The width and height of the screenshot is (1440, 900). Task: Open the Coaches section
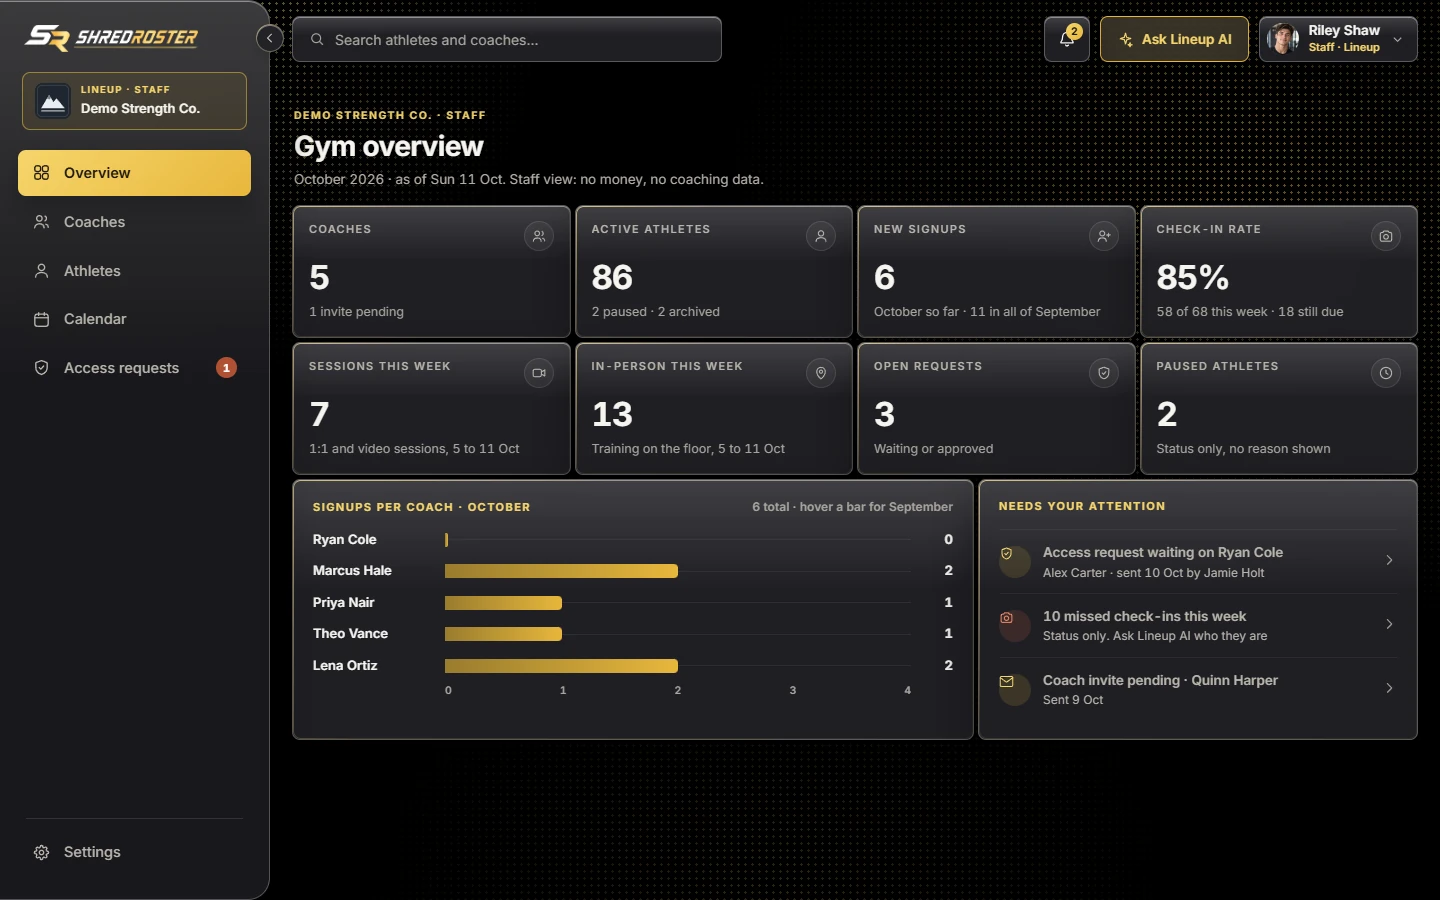(134, 222)
